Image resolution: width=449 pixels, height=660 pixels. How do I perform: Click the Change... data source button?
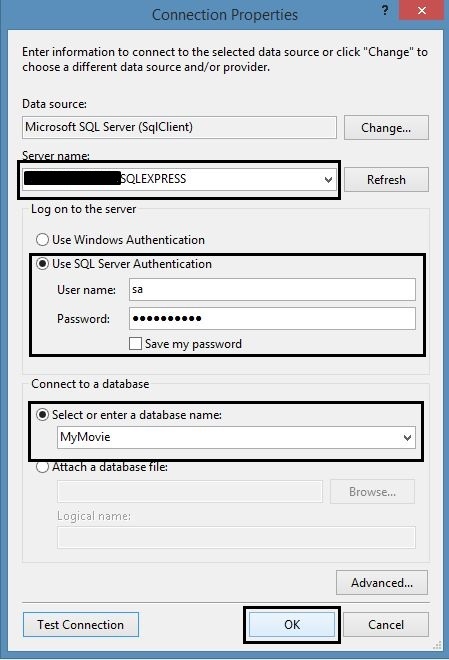[x=386, y=128]
